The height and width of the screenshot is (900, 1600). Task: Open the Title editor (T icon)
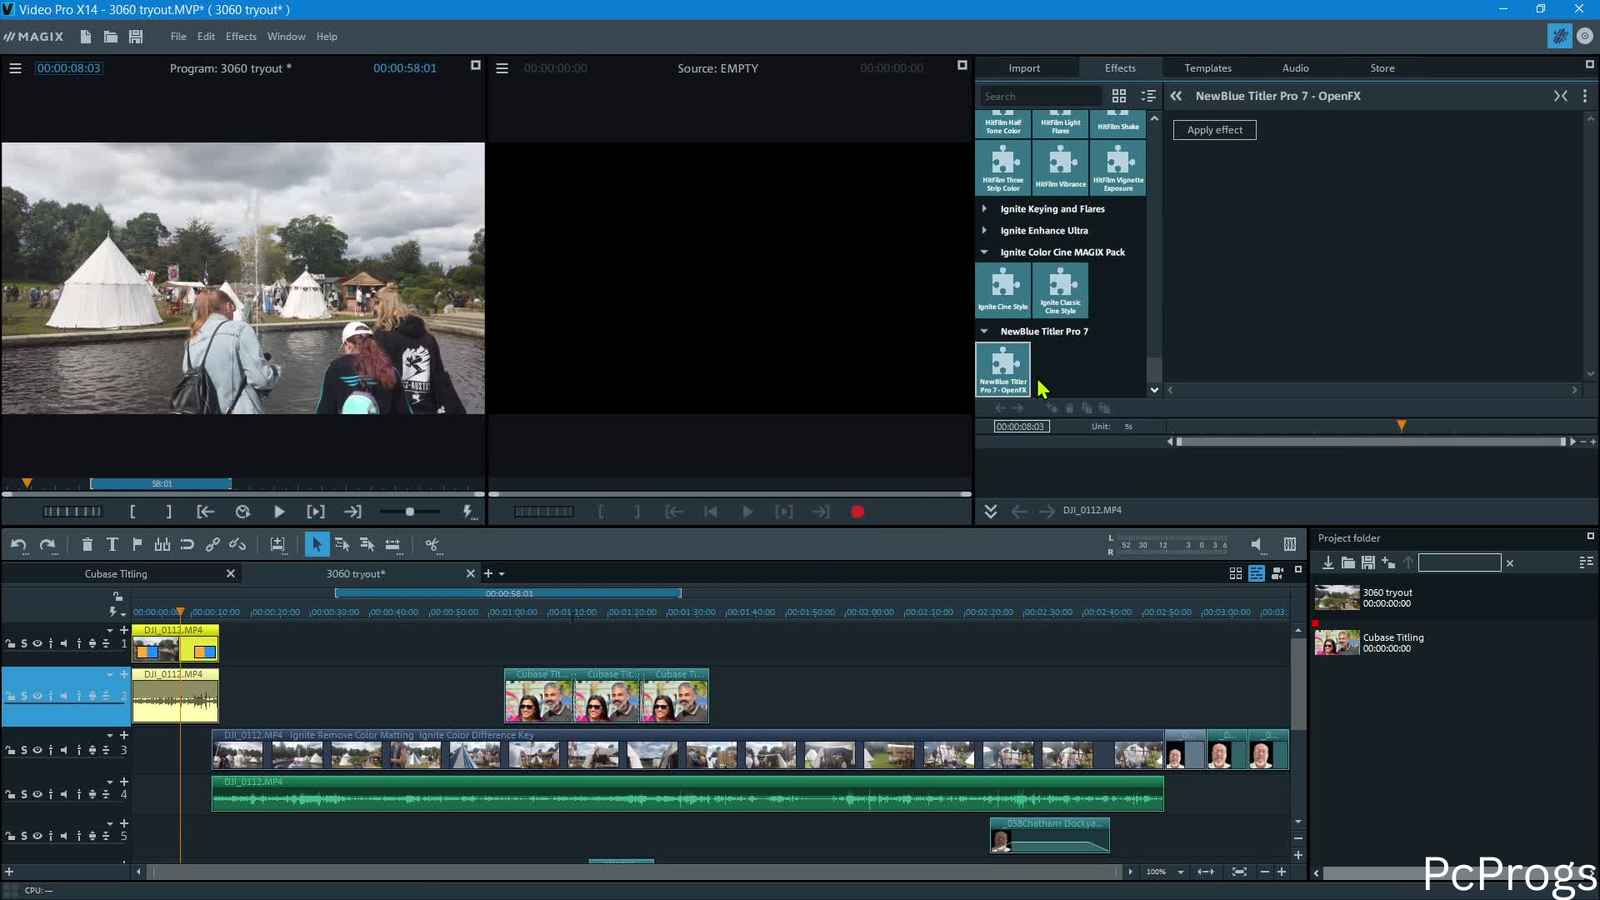coord(112,545)
